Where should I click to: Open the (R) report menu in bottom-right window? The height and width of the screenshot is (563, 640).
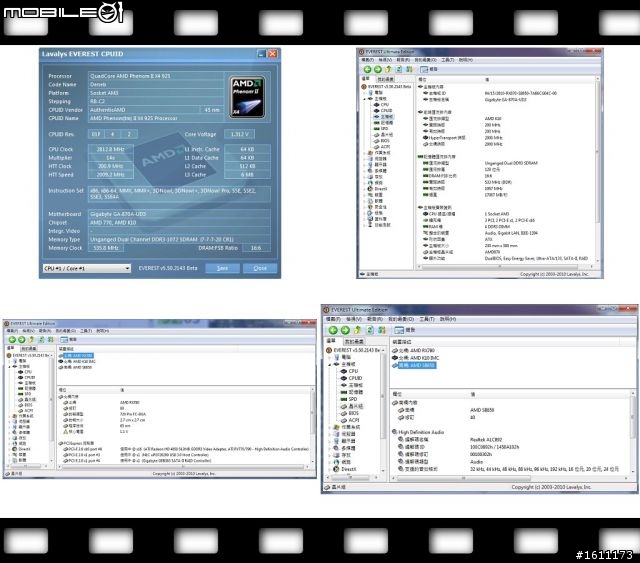(375, 319)
